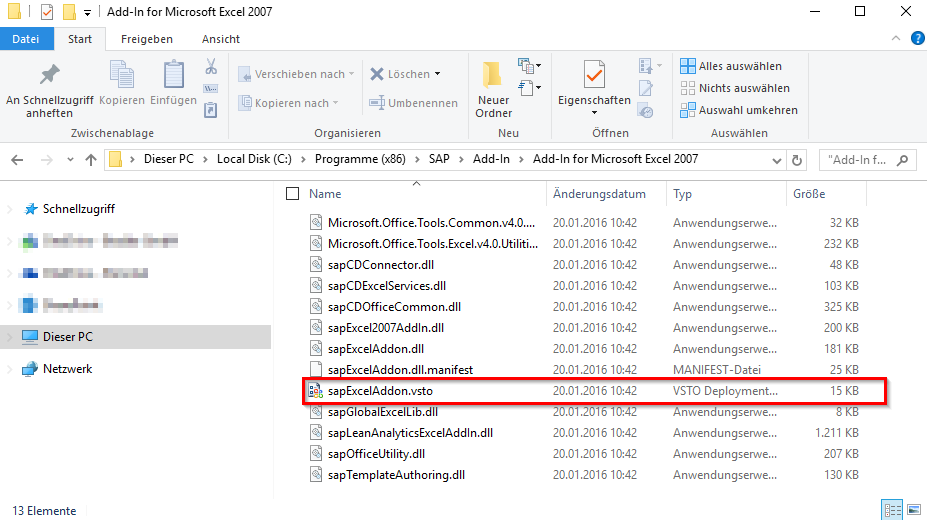Pin folder via An Schnellzugriff anheften
This screenshot has width=927, height=520.
pyautogui.click(x=50, y=90)
